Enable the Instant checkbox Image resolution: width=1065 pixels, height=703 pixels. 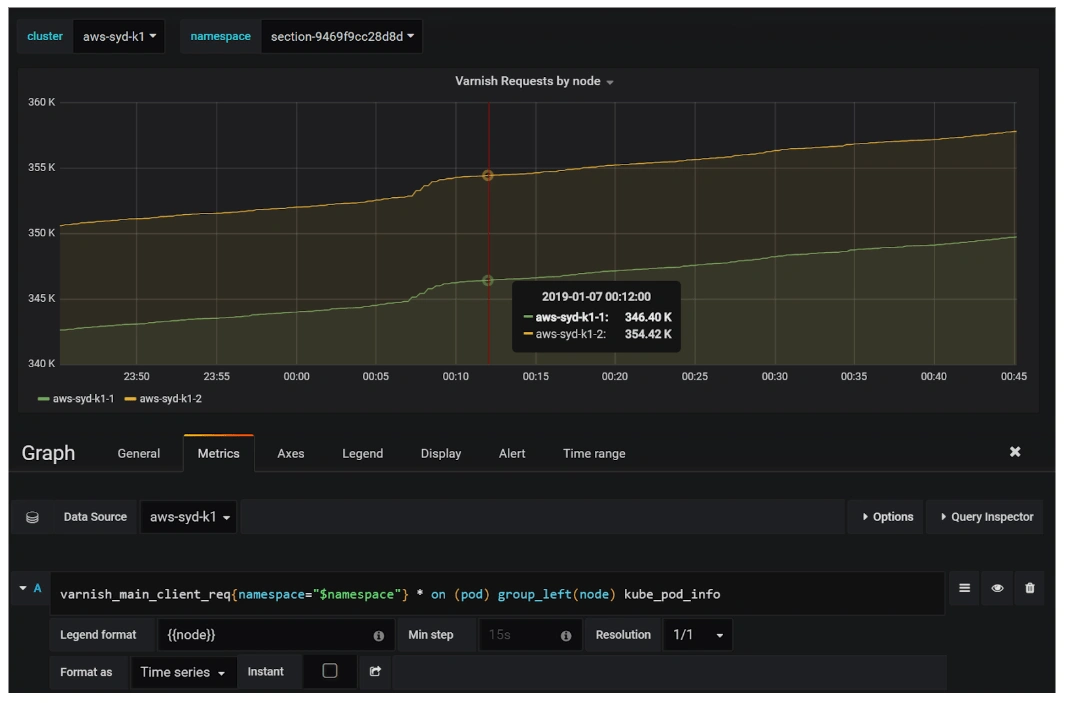pos(330,671)
